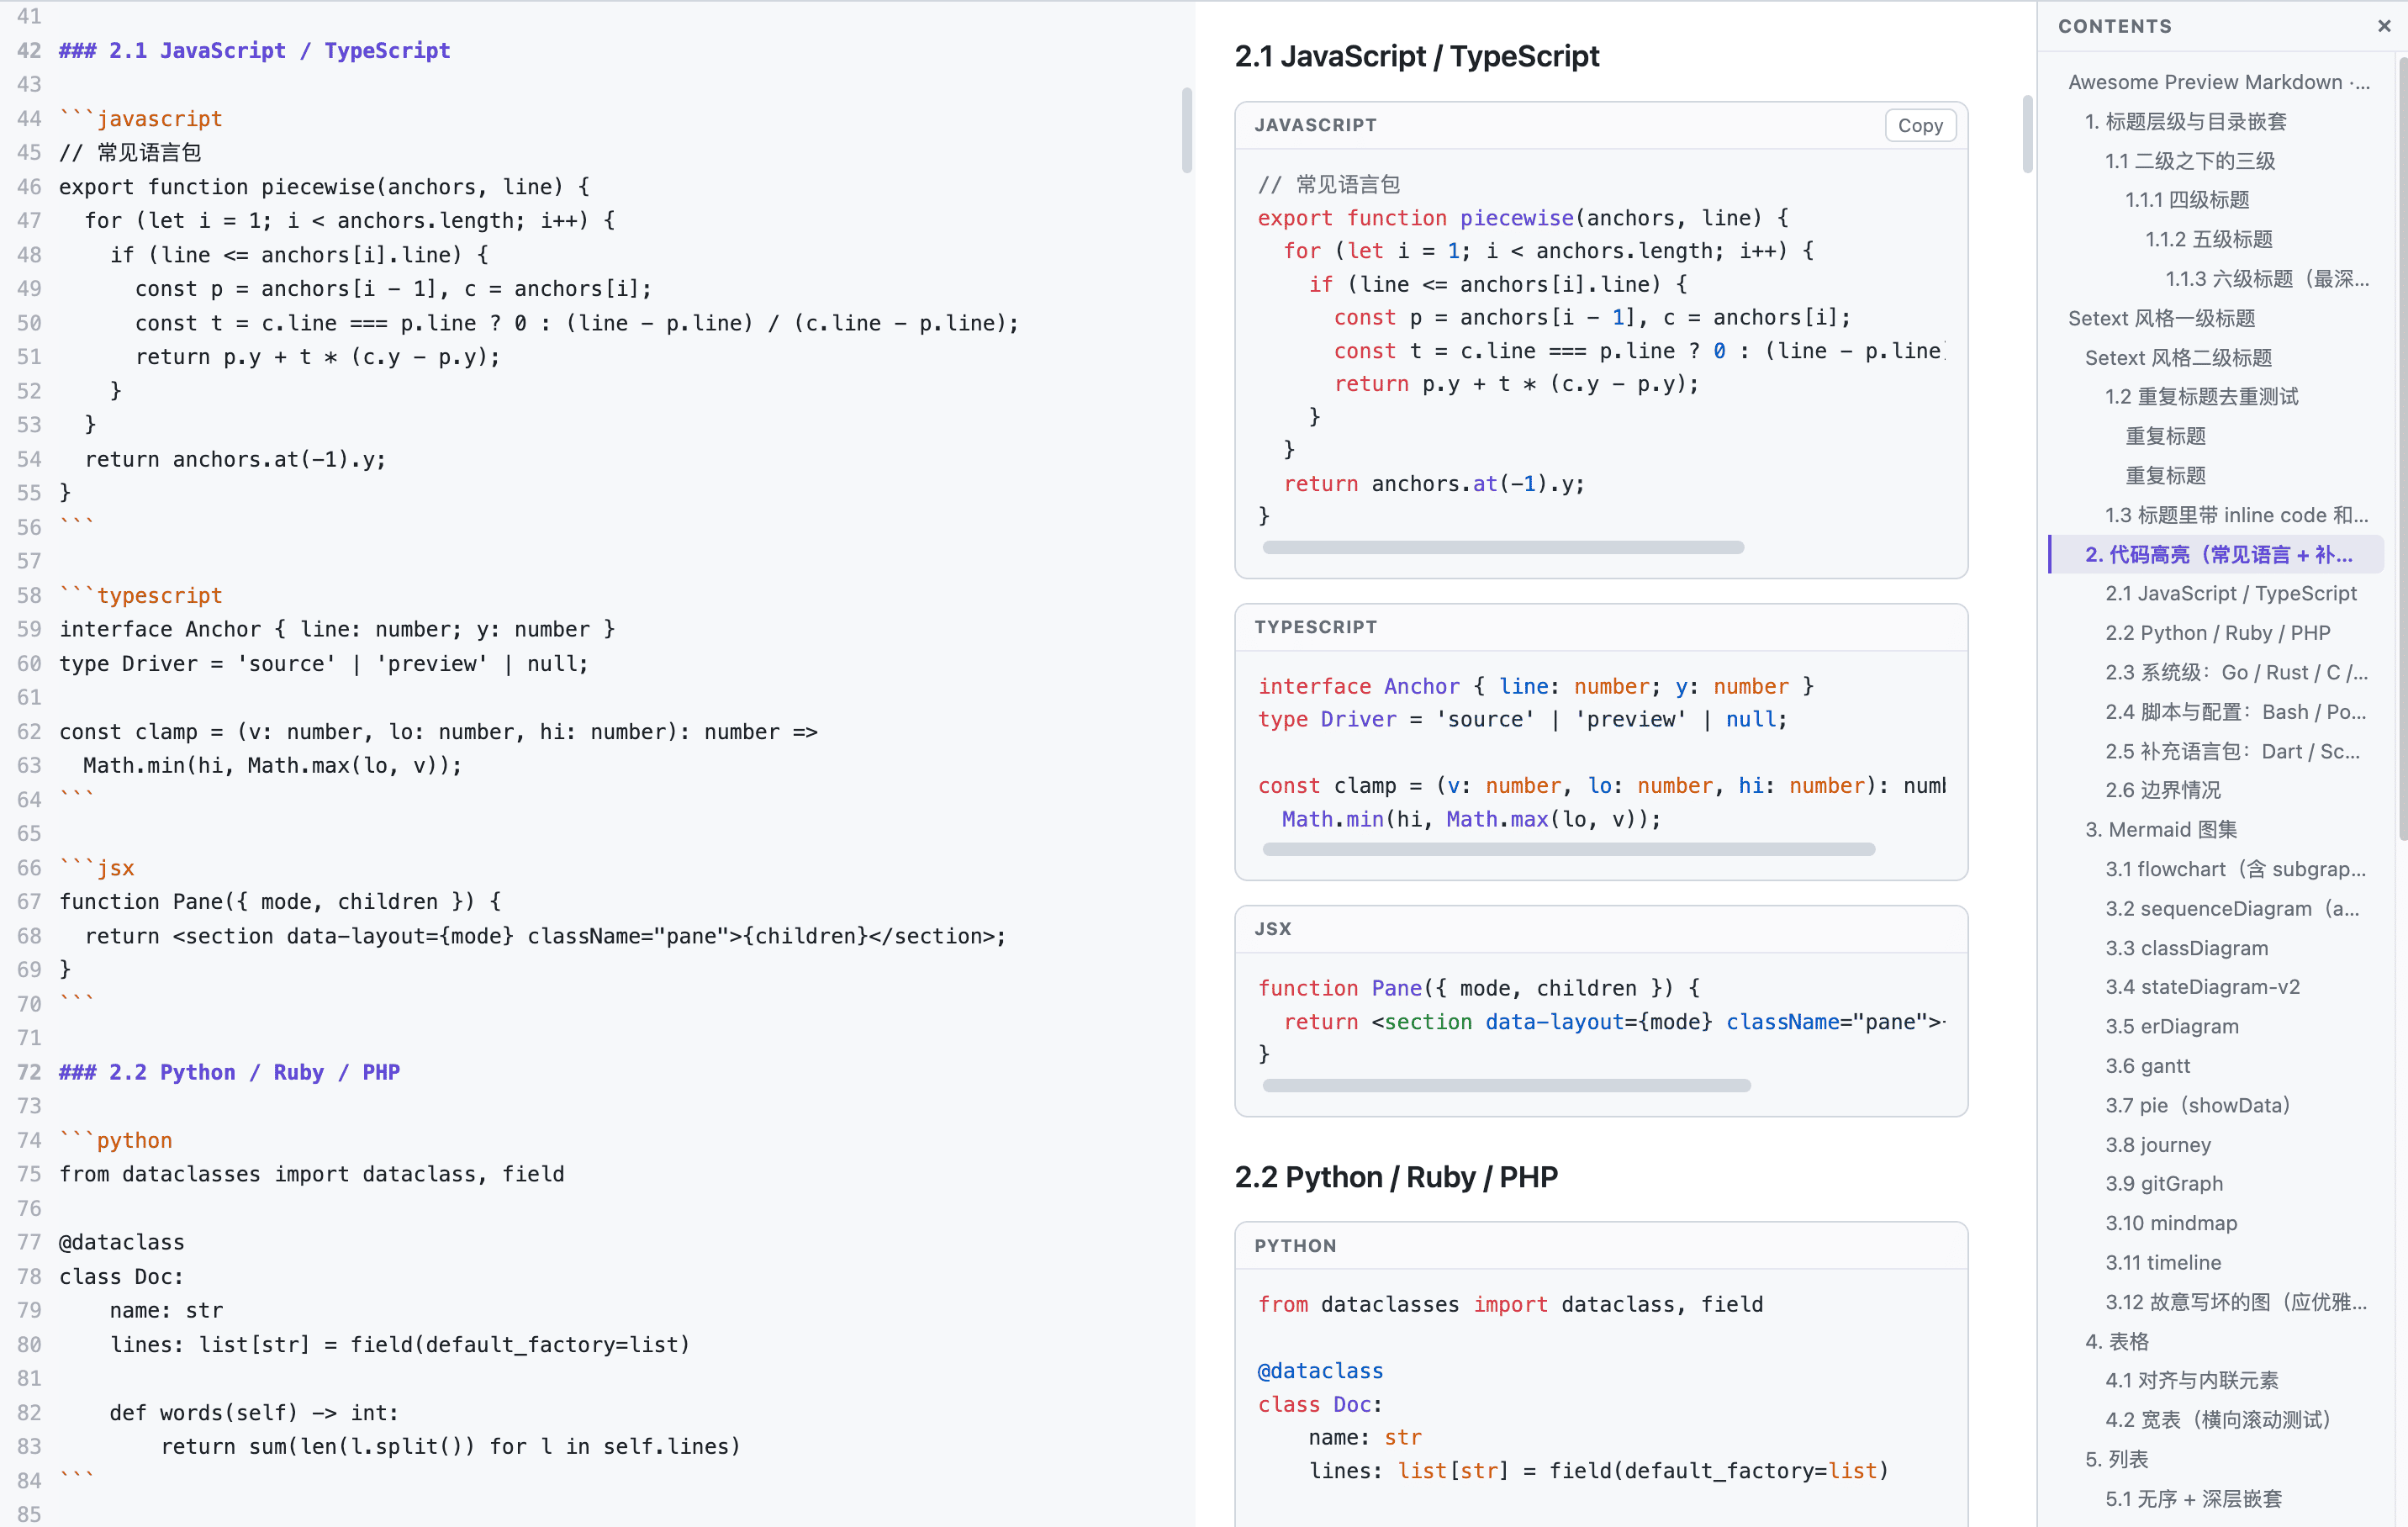Jump to '2.2 Python / Ruby / PHP' in Contents
The image size is (2408, 1527).
coord(2217,633)
